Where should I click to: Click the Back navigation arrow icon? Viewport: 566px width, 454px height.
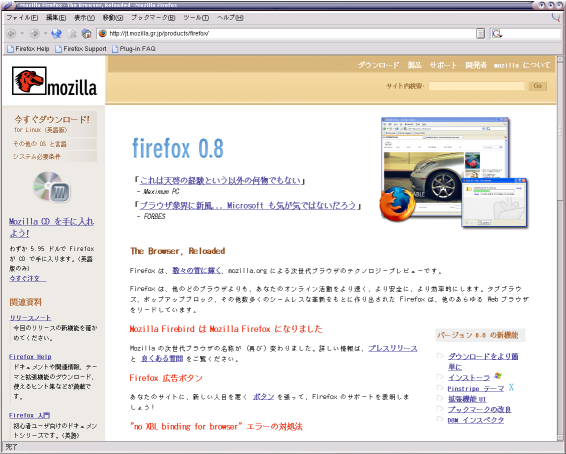(12, 34)
